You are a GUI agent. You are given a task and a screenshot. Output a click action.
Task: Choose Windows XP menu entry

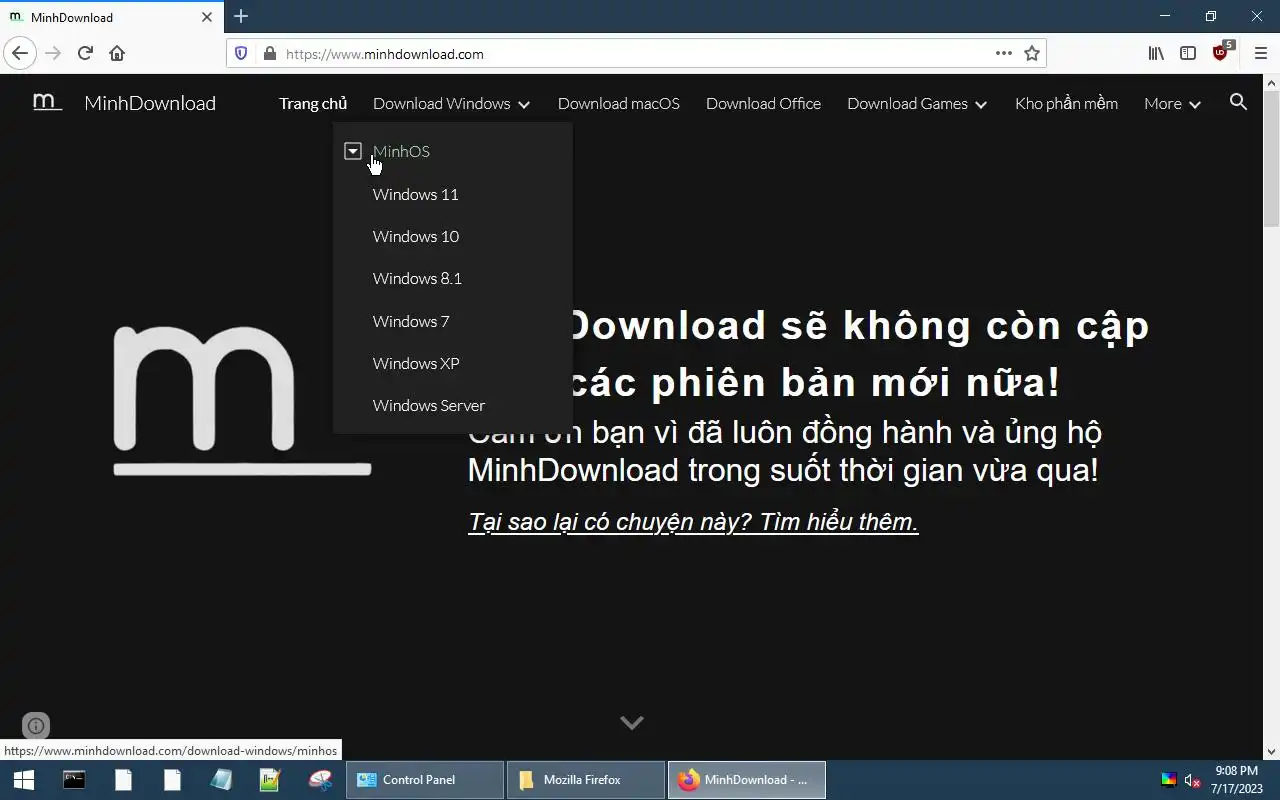[x=416, y=363]
